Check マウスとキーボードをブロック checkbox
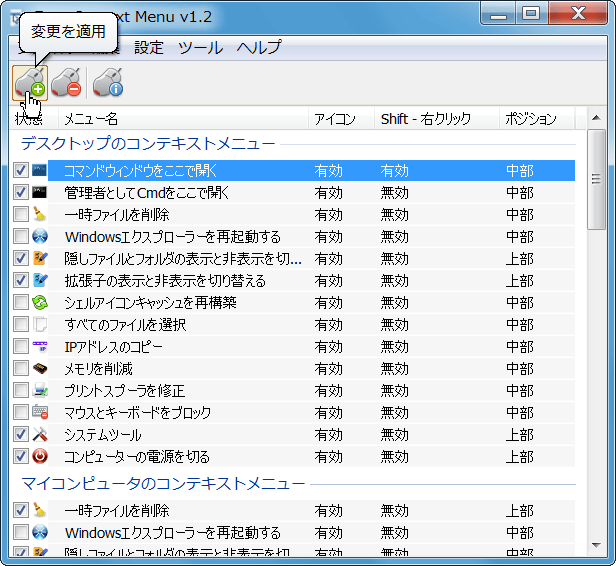 pyautogui.click(x=21, y=412)
